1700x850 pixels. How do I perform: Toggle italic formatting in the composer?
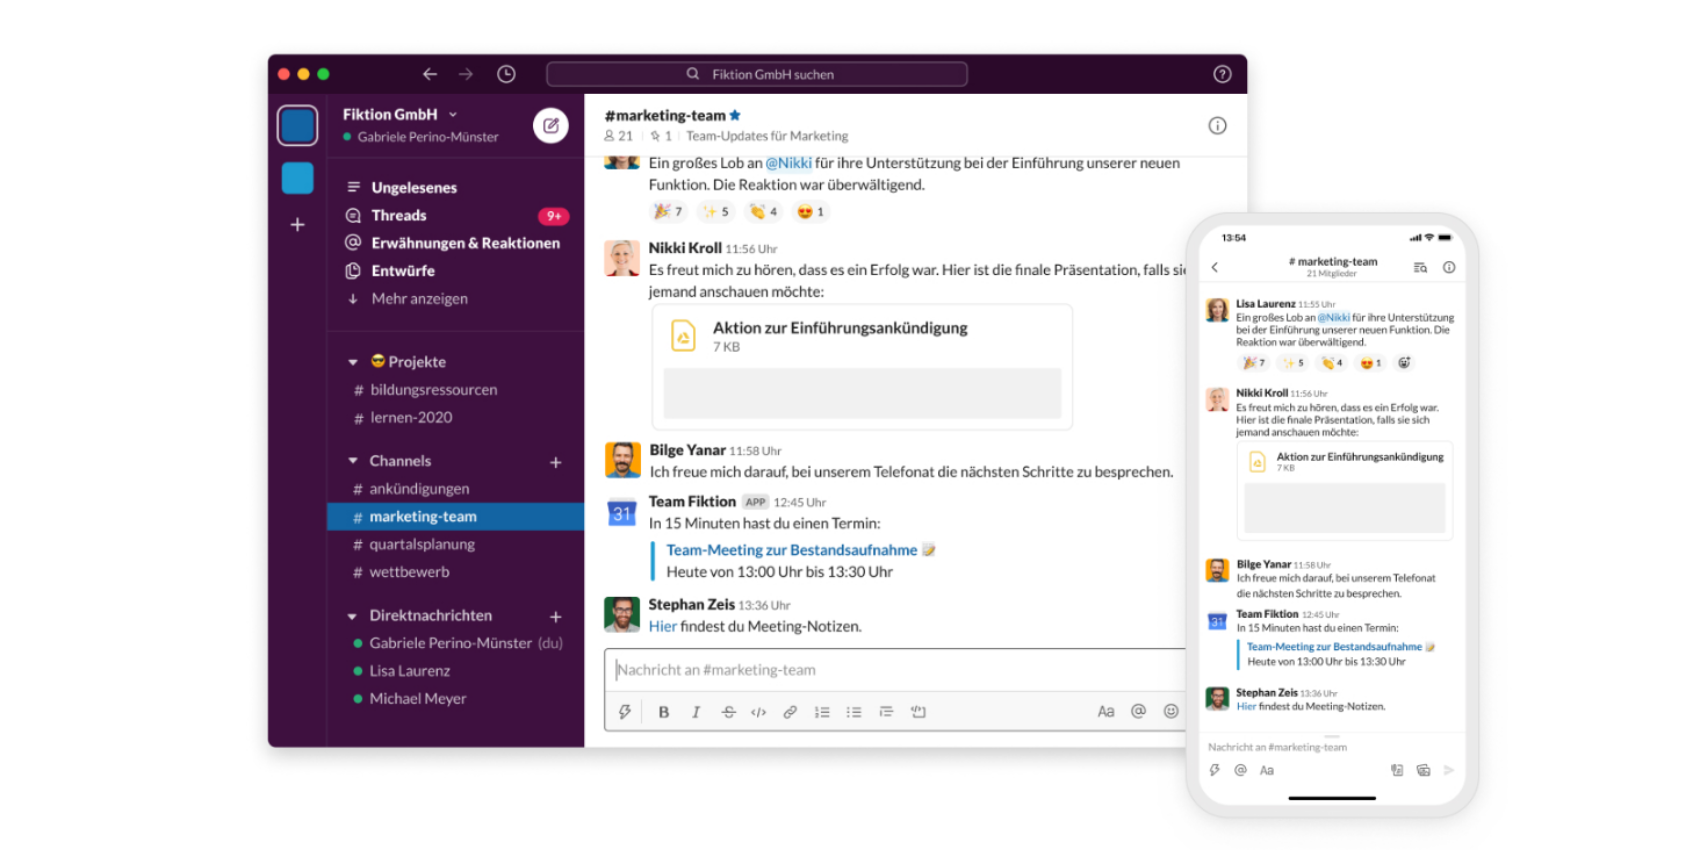696,712
